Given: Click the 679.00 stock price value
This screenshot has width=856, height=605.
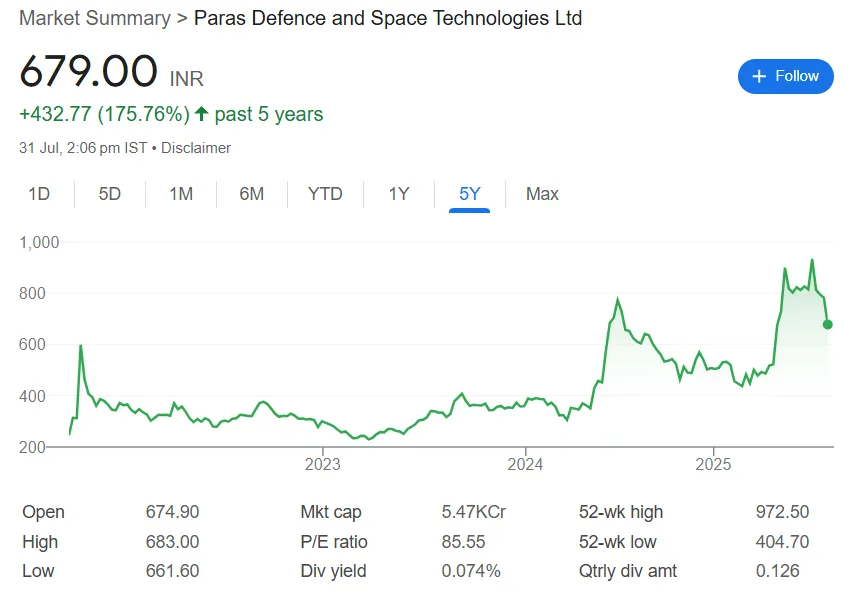Looking at the screenshot, I should [x=88, y=72].
